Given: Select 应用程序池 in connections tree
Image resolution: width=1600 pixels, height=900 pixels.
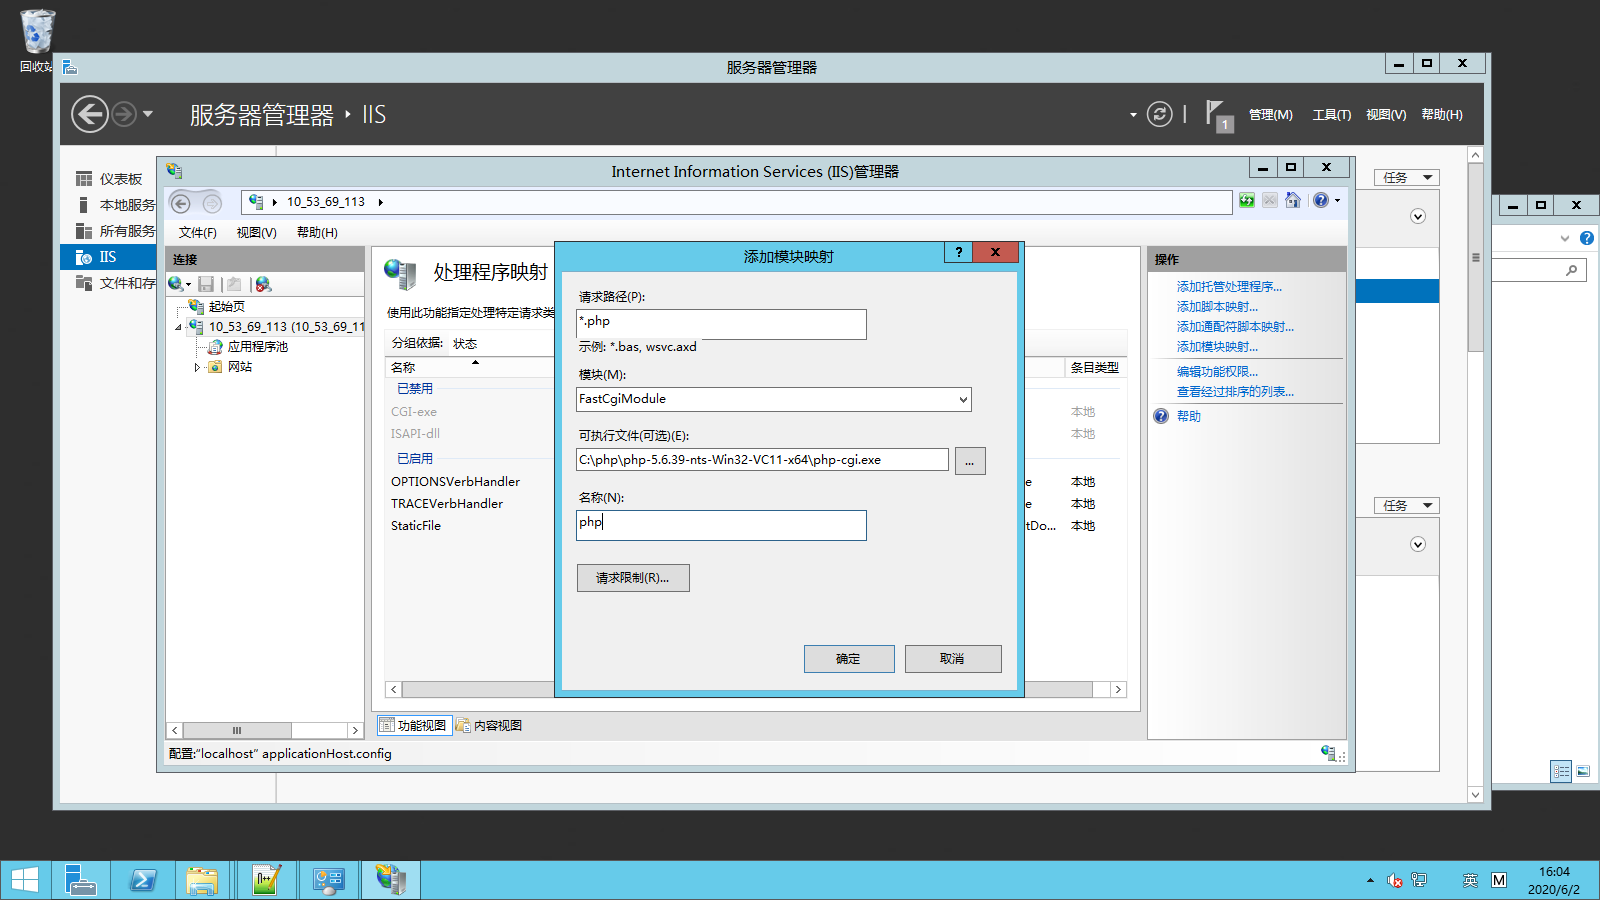Looking at the screenshot, I should coord(257,347).
